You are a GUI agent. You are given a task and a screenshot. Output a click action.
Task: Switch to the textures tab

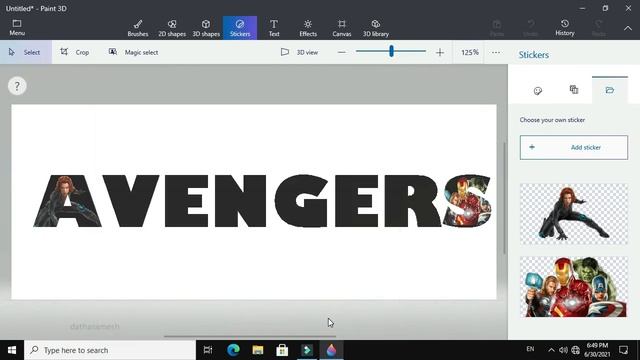click(x=574, y=90)
